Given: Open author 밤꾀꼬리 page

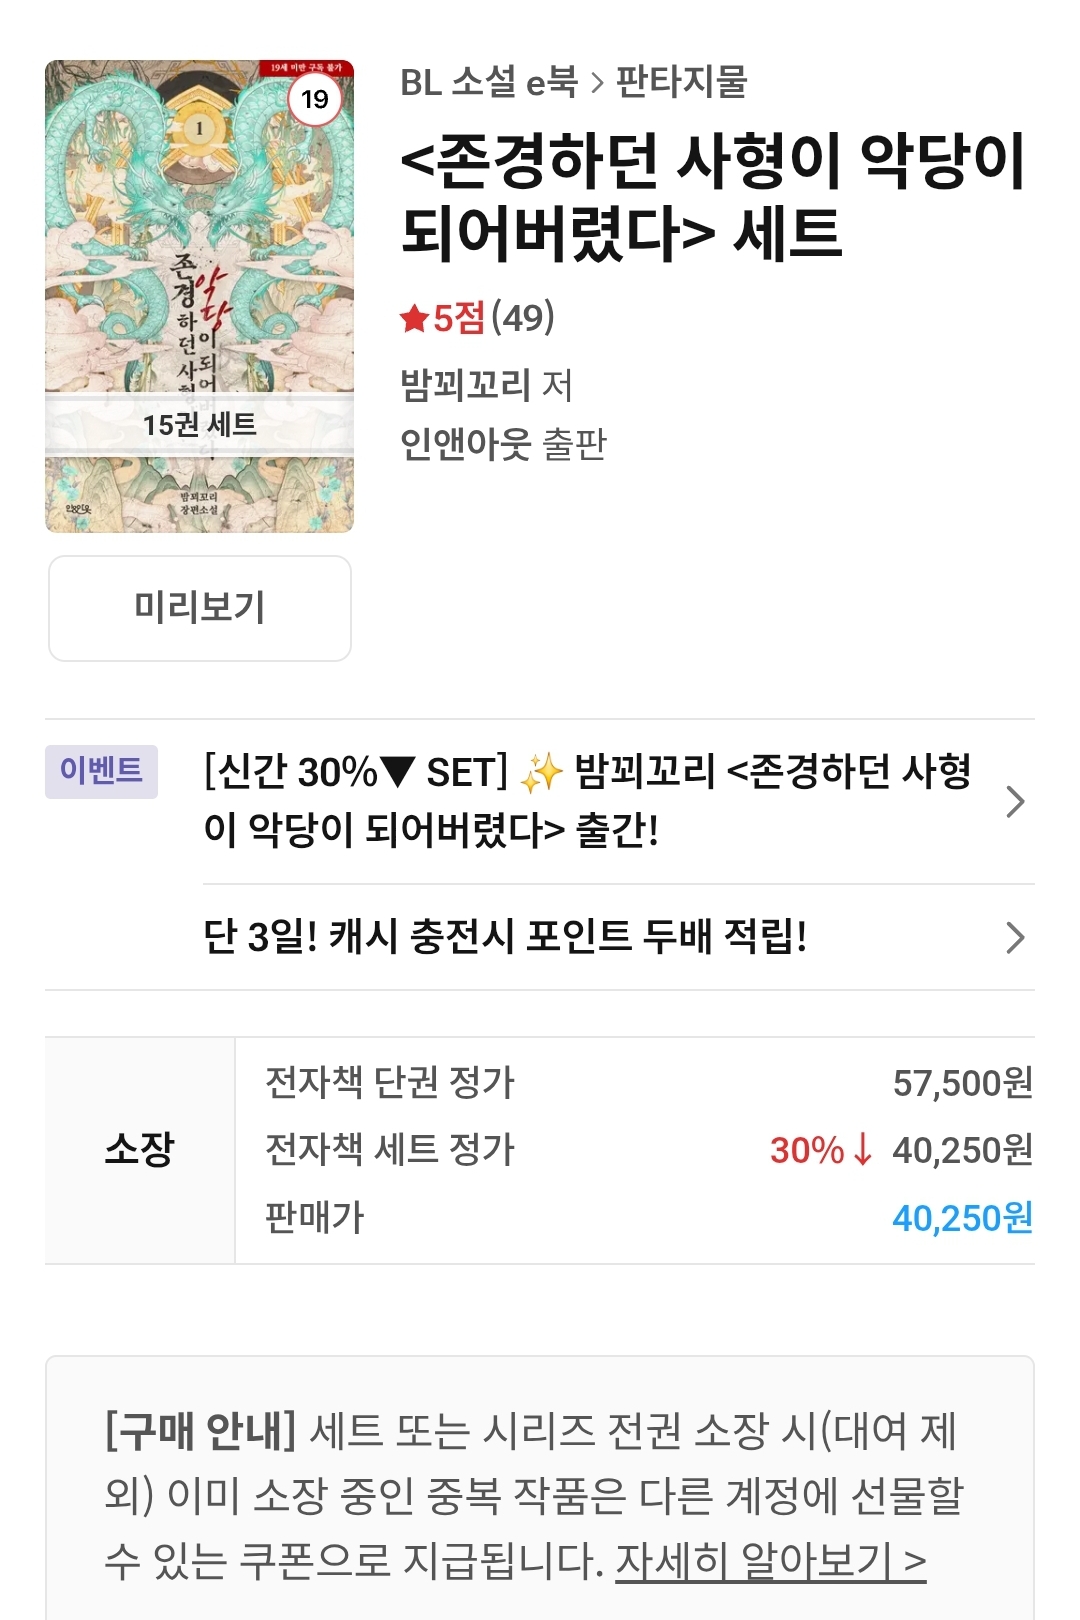Looking at the screenshot, I should [465, 385].
